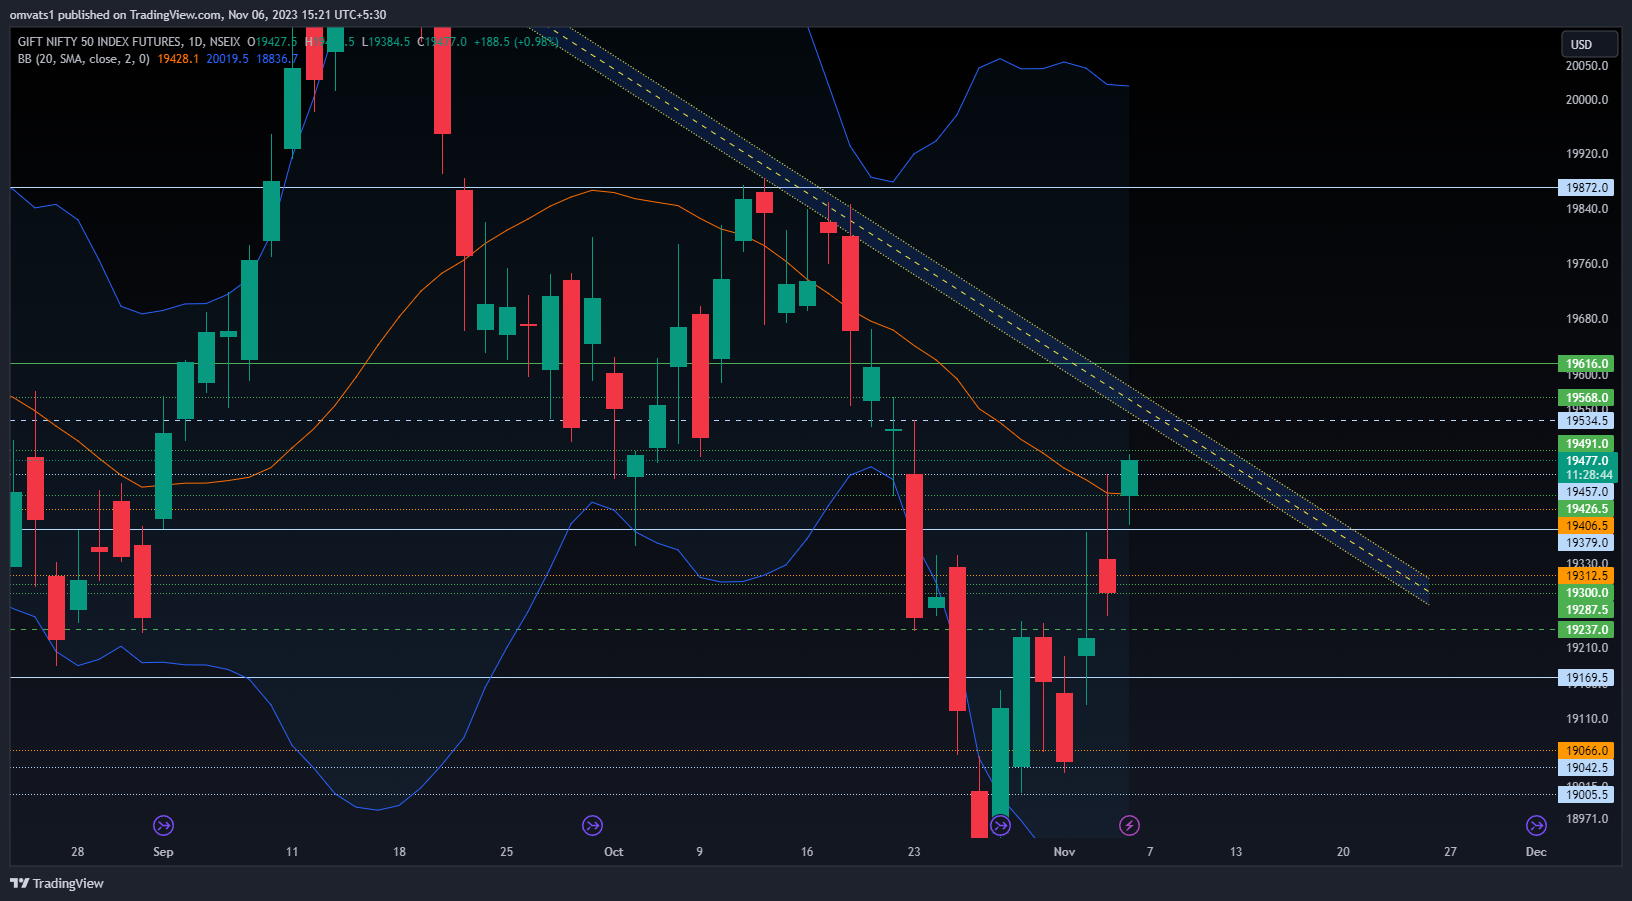1632x901 pixels.
Task: Click the 19042.5 price label
Action: point(1587,768)
